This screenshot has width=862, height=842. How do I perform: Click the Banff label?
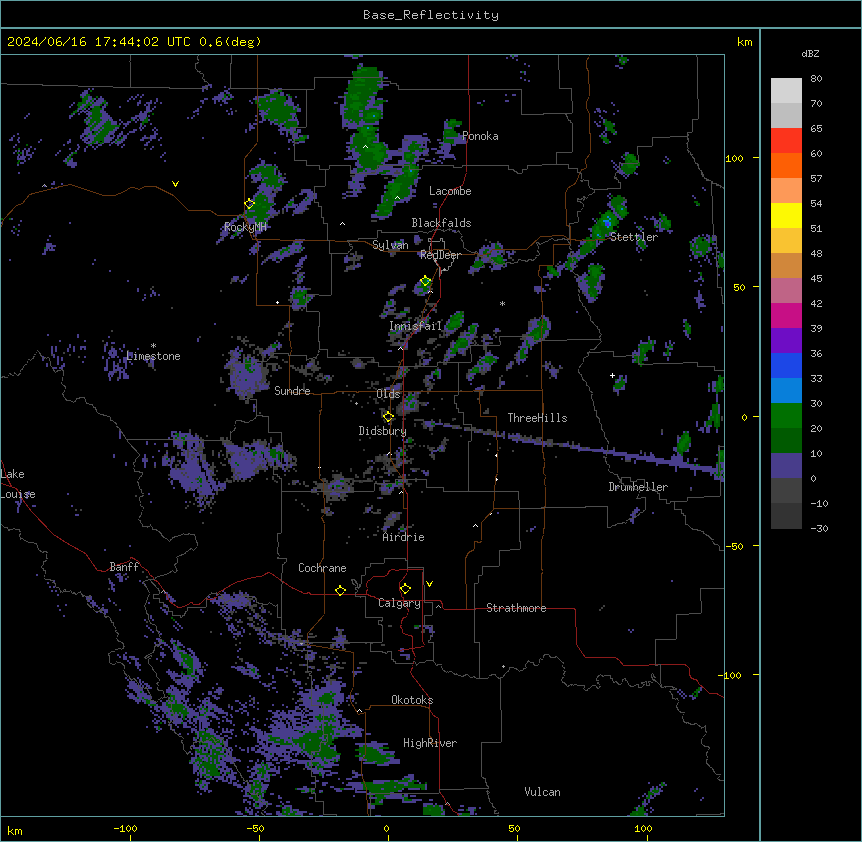[124, 567]
